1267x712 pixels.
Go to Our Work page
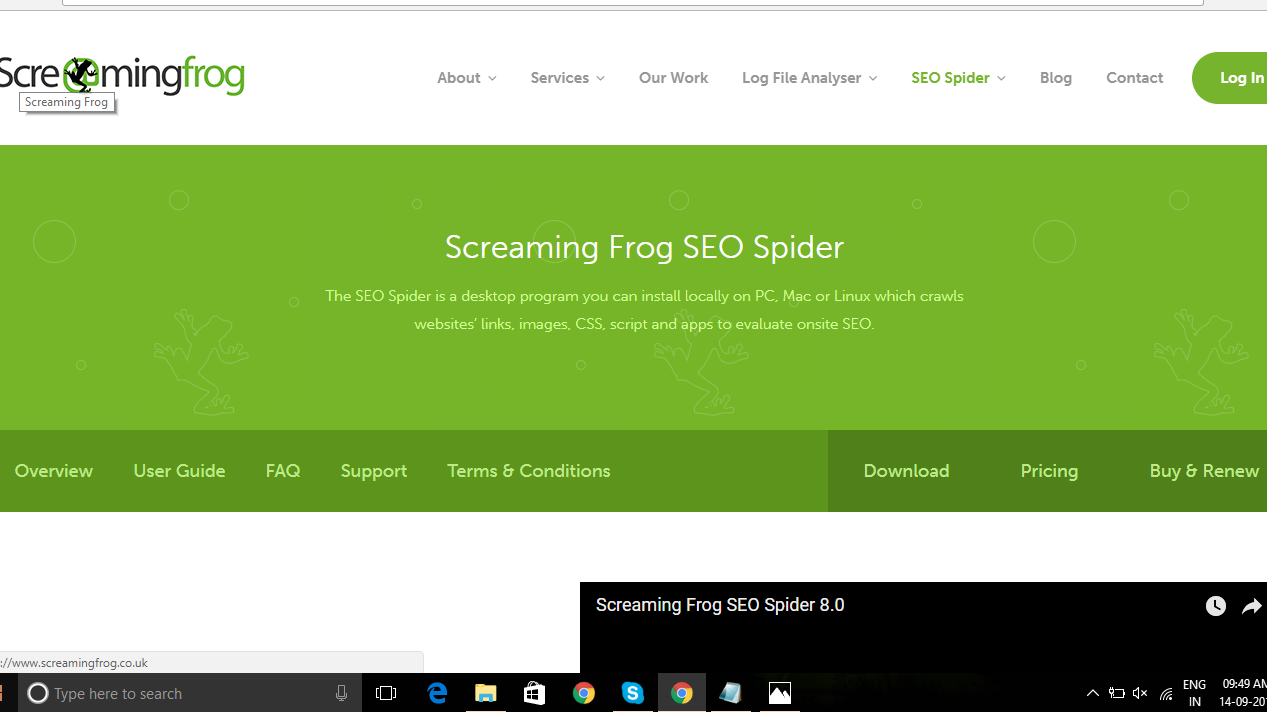[673, 78]
